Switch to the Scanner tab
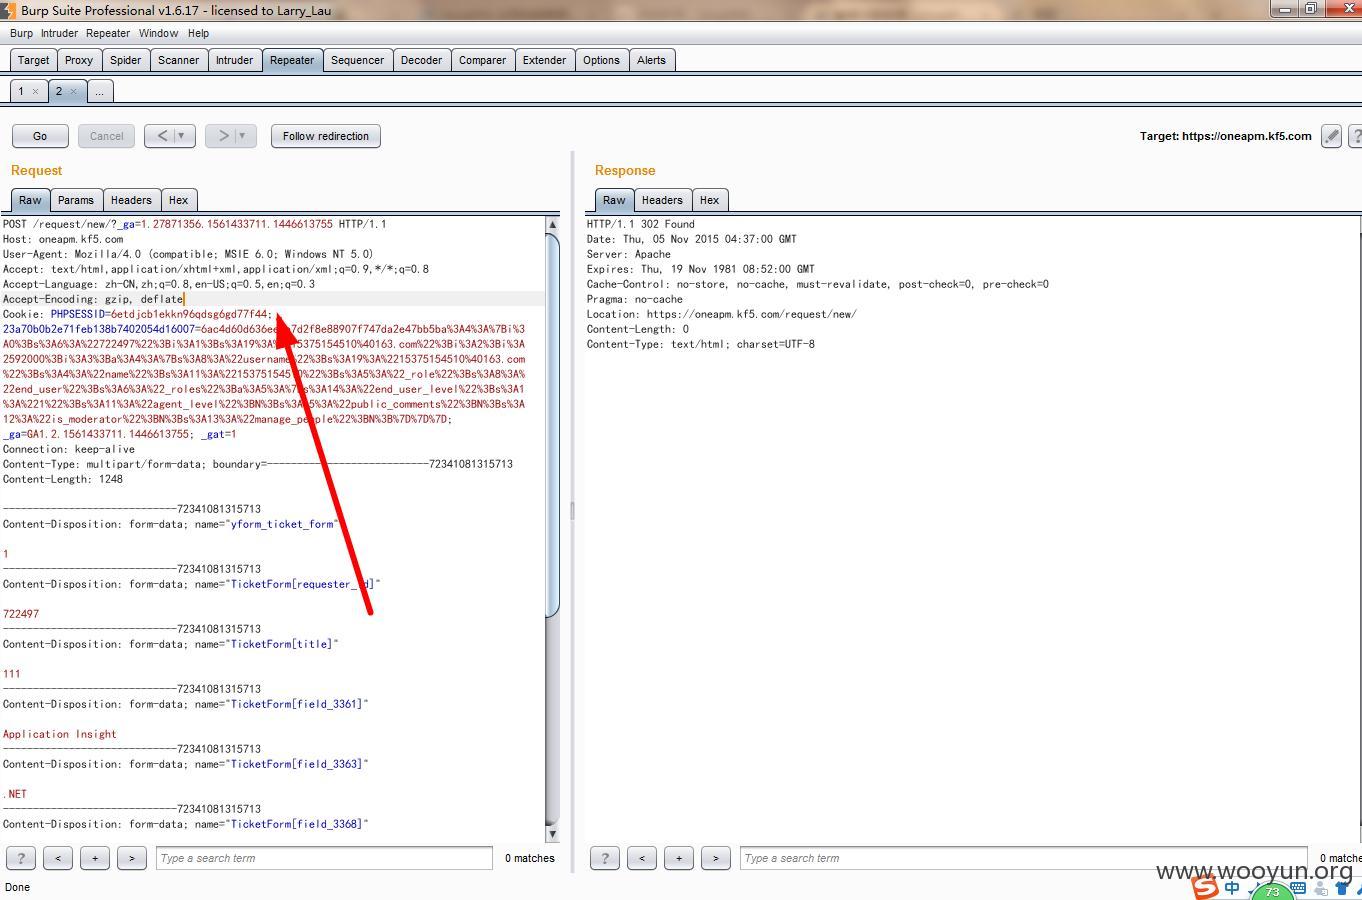The image size is (1362, 900). pyautogui.click(x=178, y=60)
